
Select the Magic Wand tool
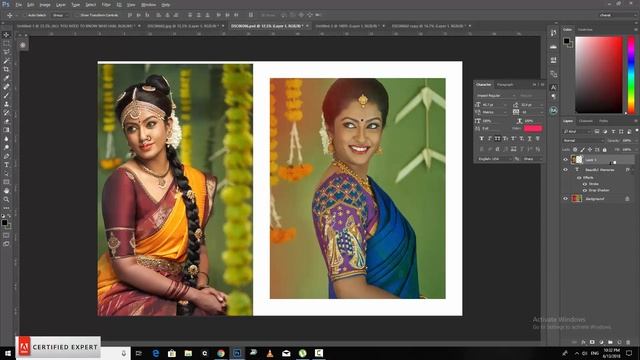pos(6,61)
